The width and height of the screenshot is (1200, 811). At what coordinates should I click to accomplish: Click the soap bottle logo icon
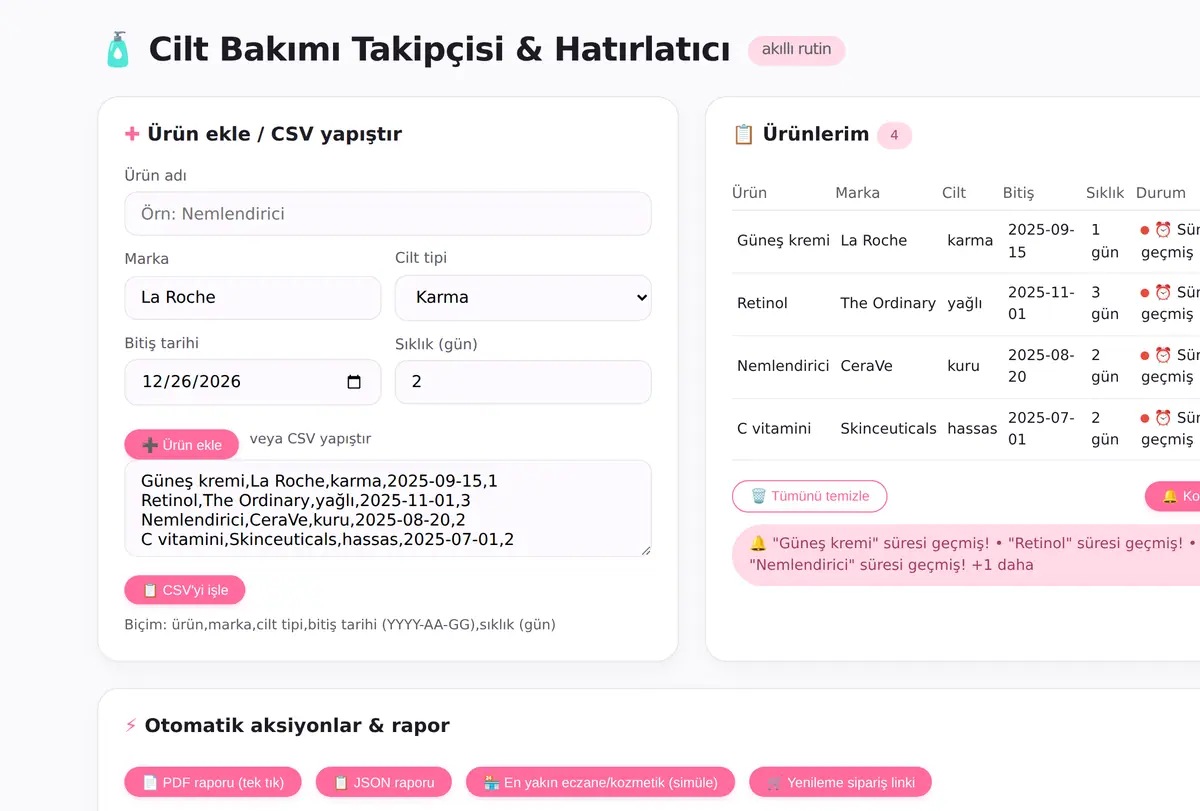(x=118, y=49)
